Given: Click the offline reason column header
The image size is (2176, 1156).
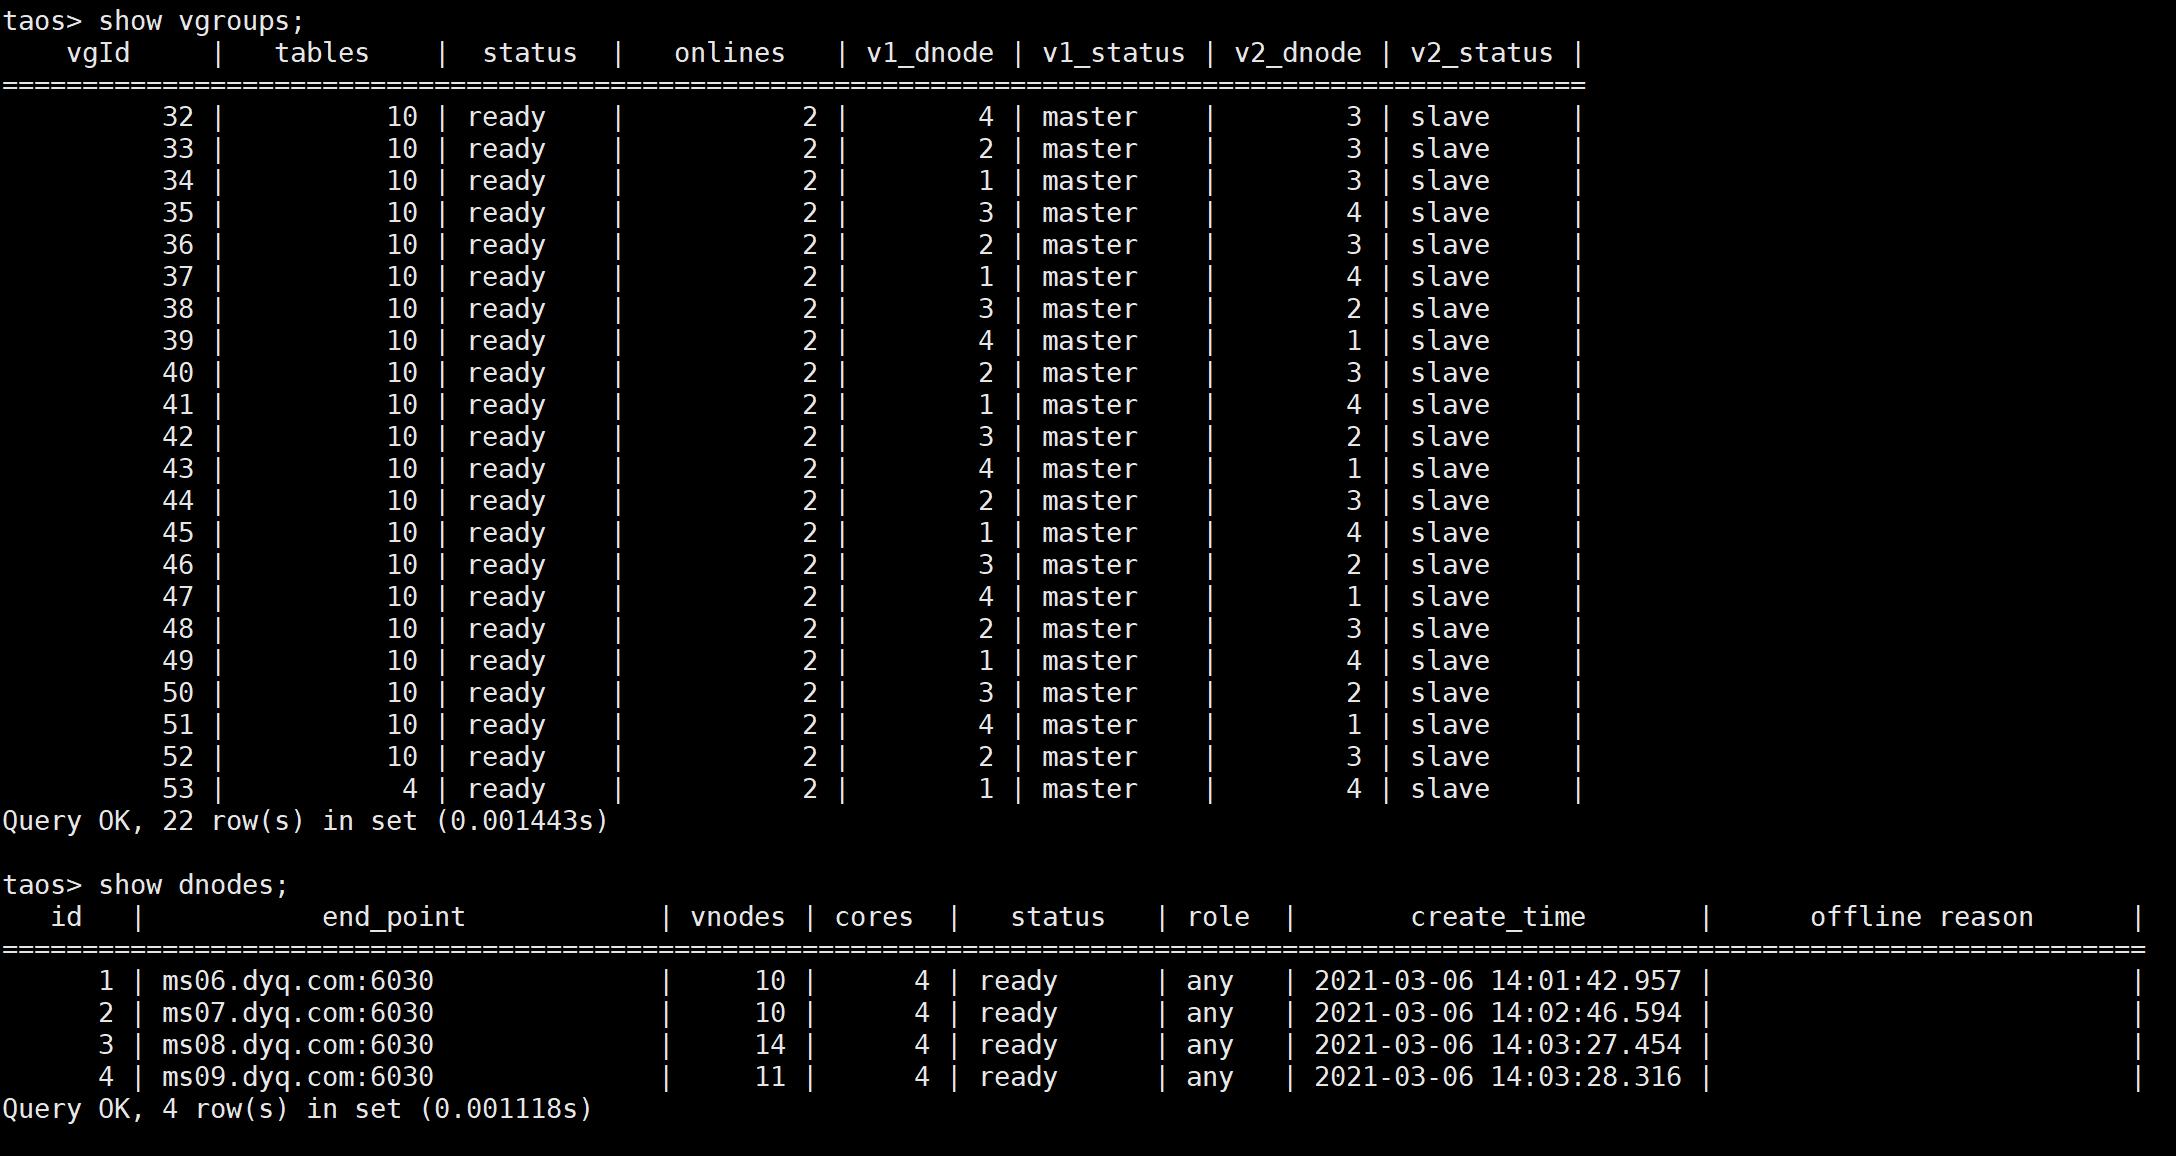Looking at the screenshot, I should point(1922,916).
